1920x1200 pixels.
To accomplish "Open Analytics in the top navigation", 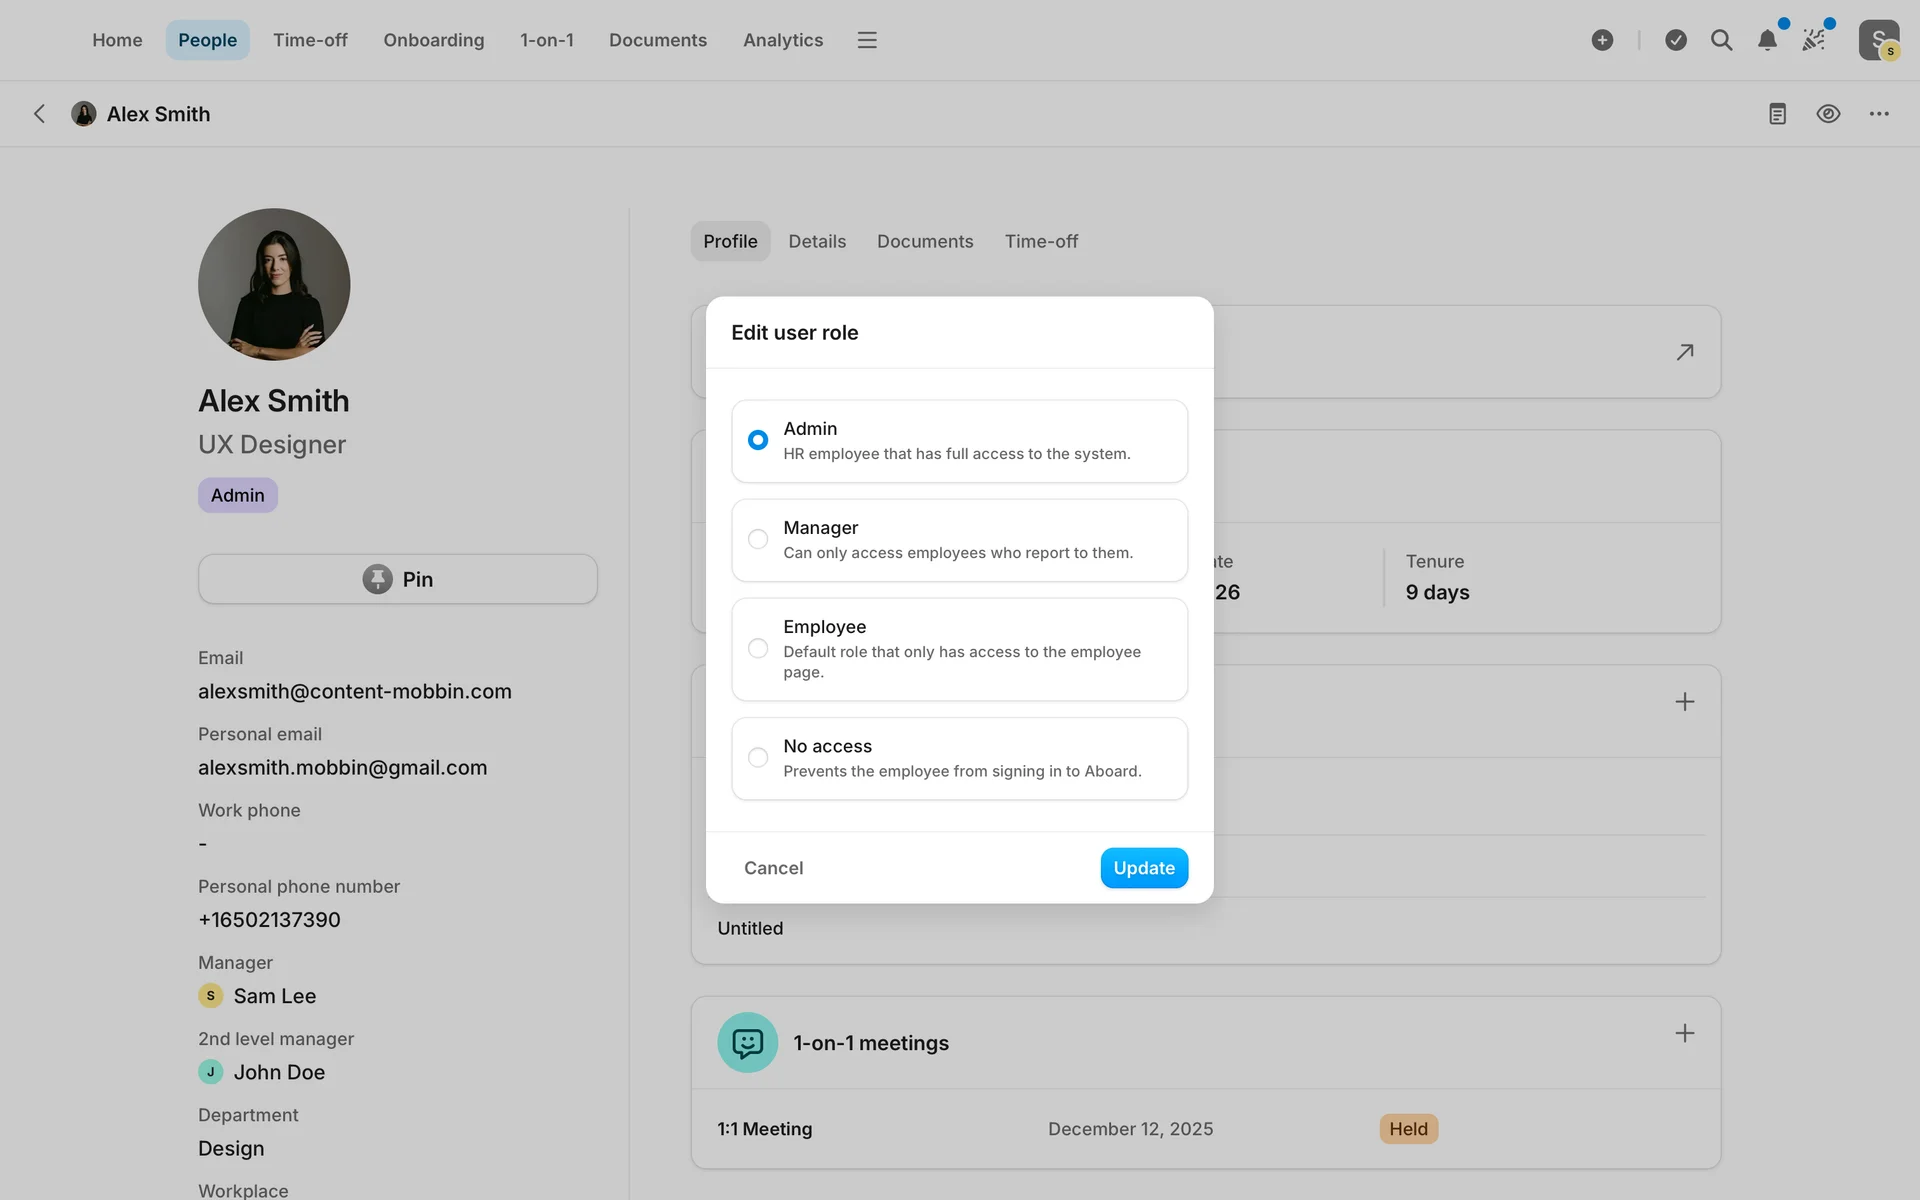I will 783,40.
